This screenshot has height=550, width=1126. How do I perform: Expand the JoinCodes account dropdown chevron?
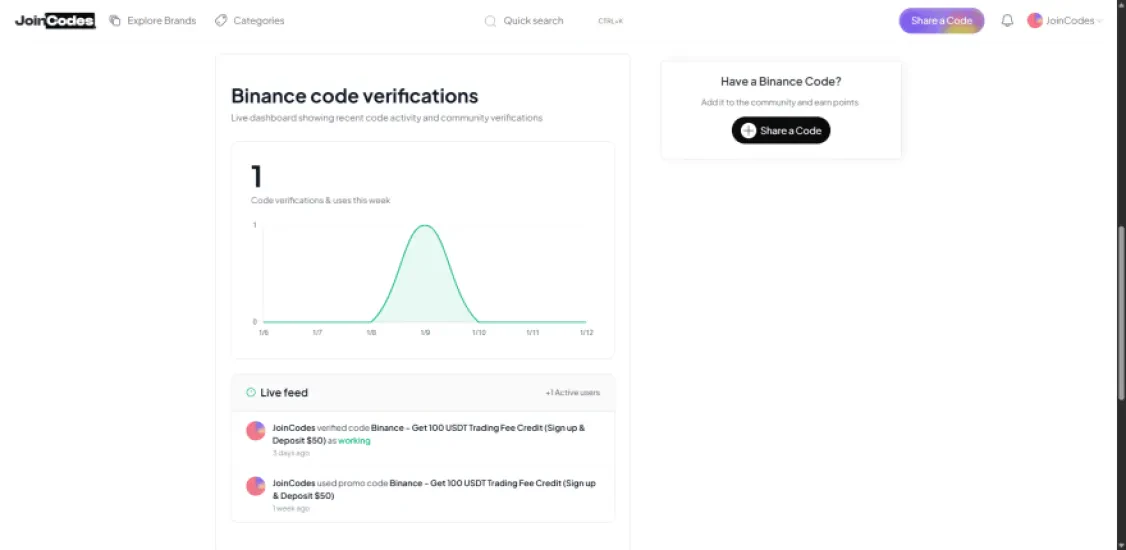click(x=1099, y=22)
